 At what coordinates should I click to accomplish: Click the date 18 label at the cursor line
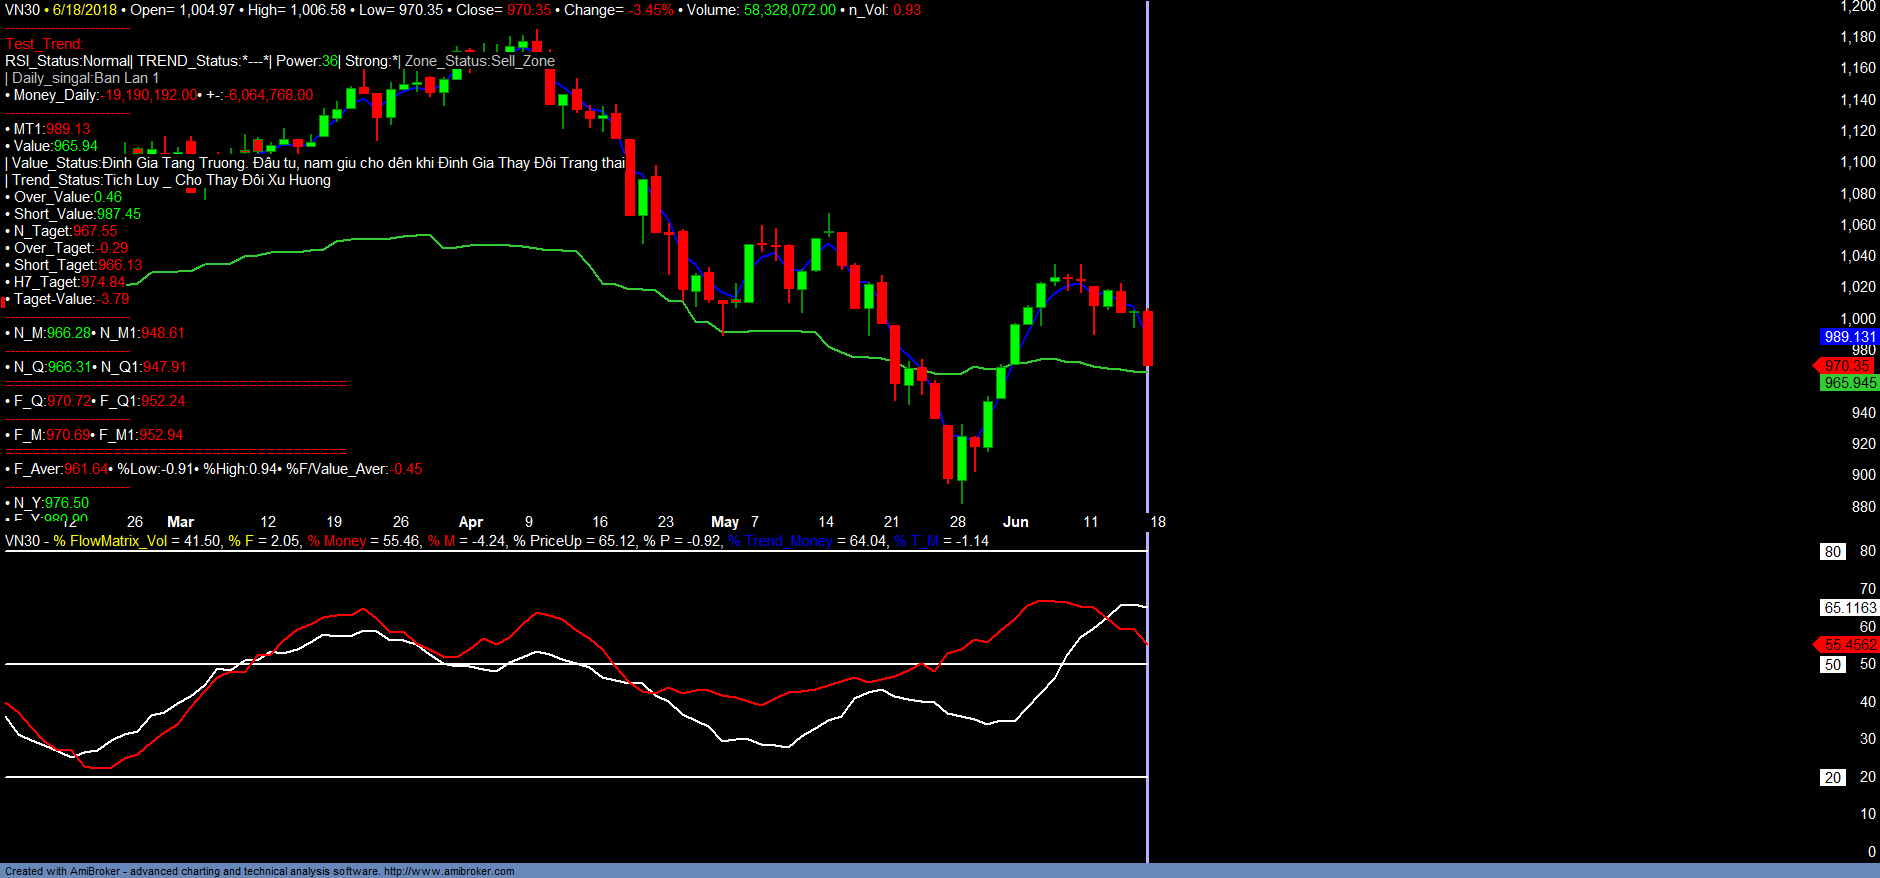pos(1158,522)
